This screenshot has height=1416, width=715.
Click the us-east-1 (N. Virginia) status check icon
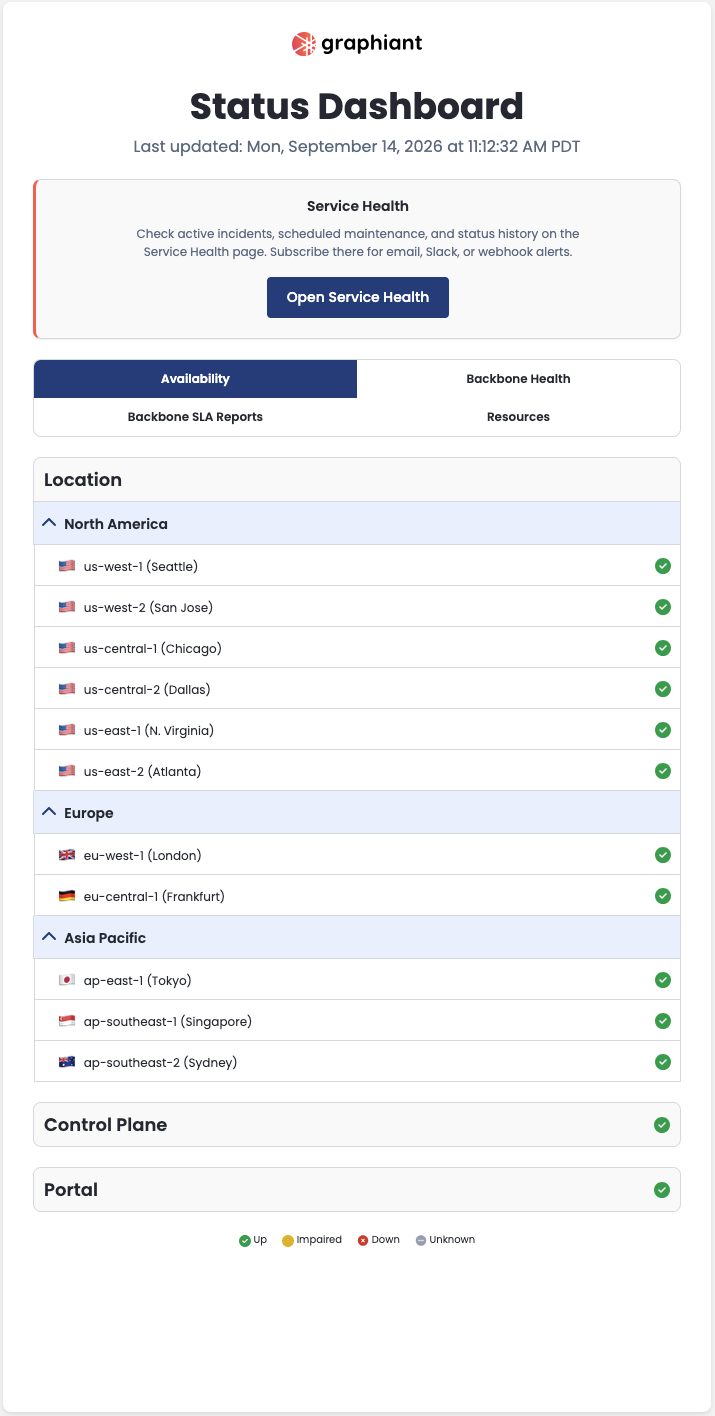coord(662,730)
